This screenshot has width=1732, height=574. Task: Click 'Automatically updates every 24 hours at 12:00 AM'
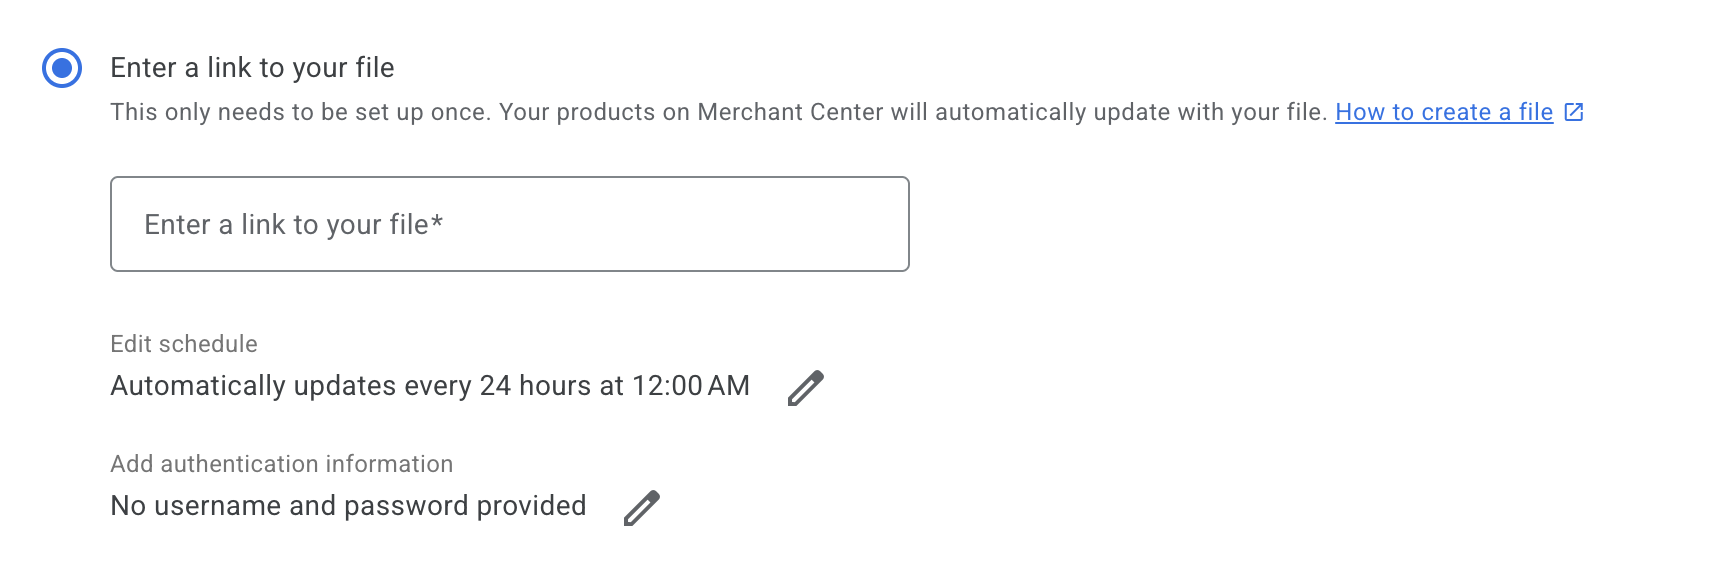coord(430,386)
